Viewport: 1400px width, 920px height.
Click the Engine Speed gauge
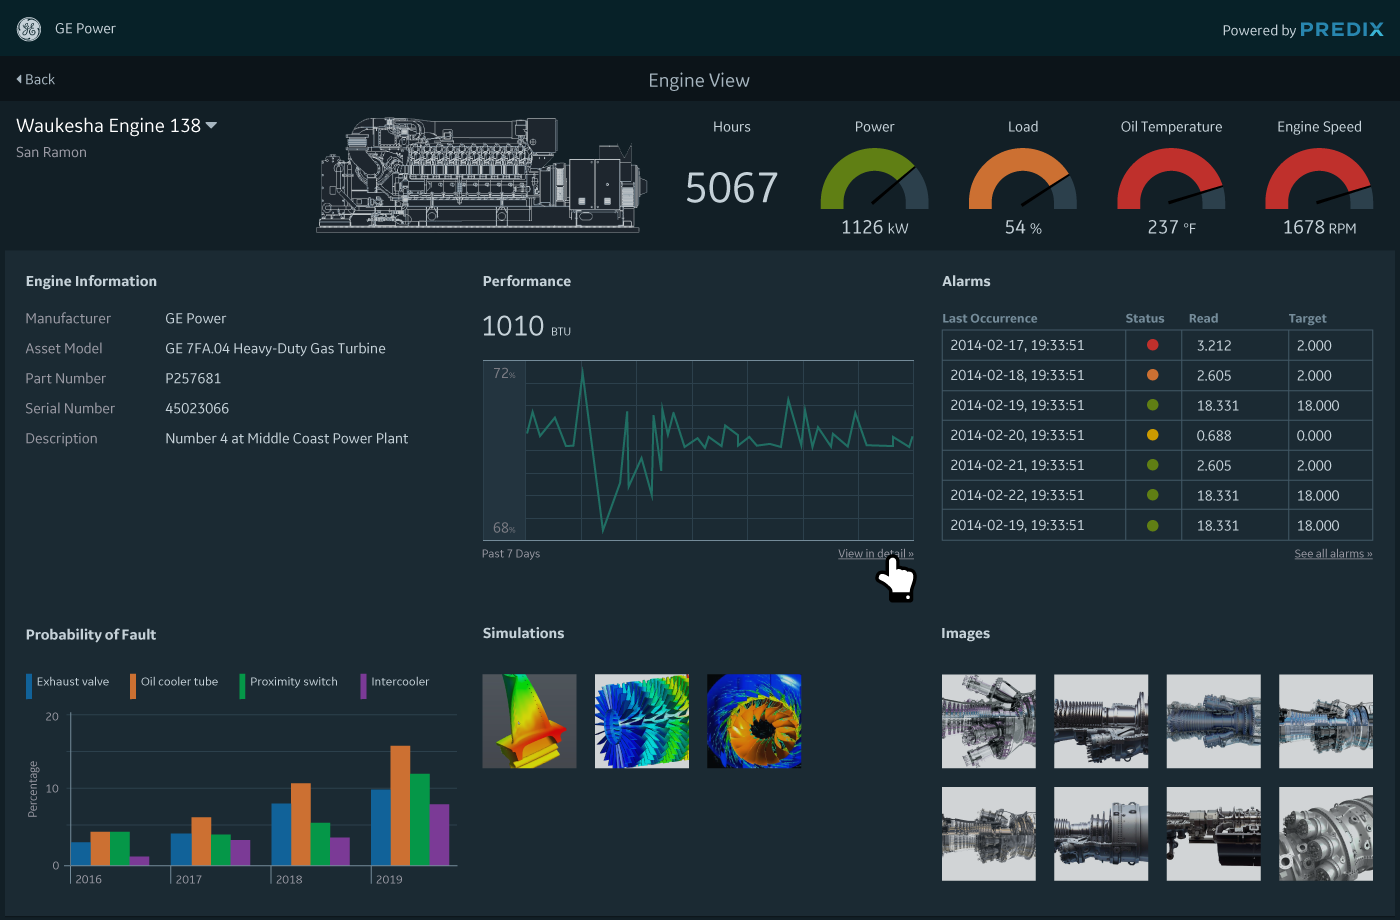point(1319,179)
